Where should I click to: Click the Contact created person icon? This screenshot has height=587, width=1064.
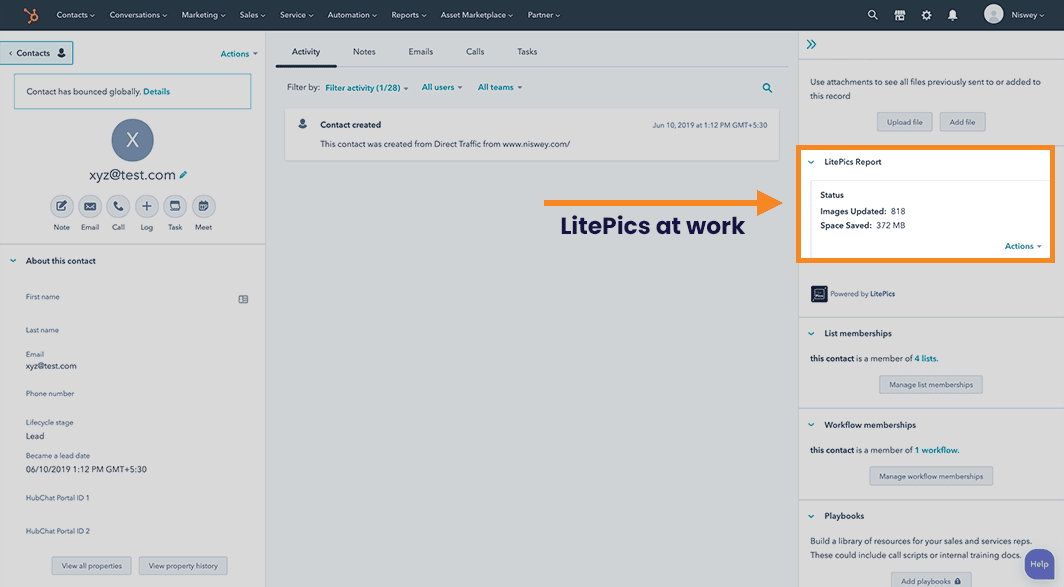[303, 124]
